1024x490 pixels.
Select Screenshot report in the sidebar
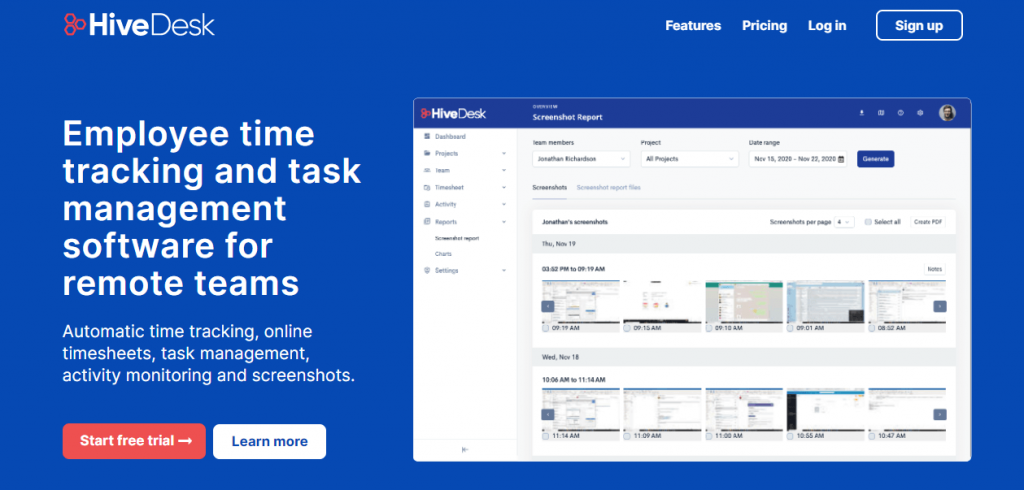(x=457, y=238)
